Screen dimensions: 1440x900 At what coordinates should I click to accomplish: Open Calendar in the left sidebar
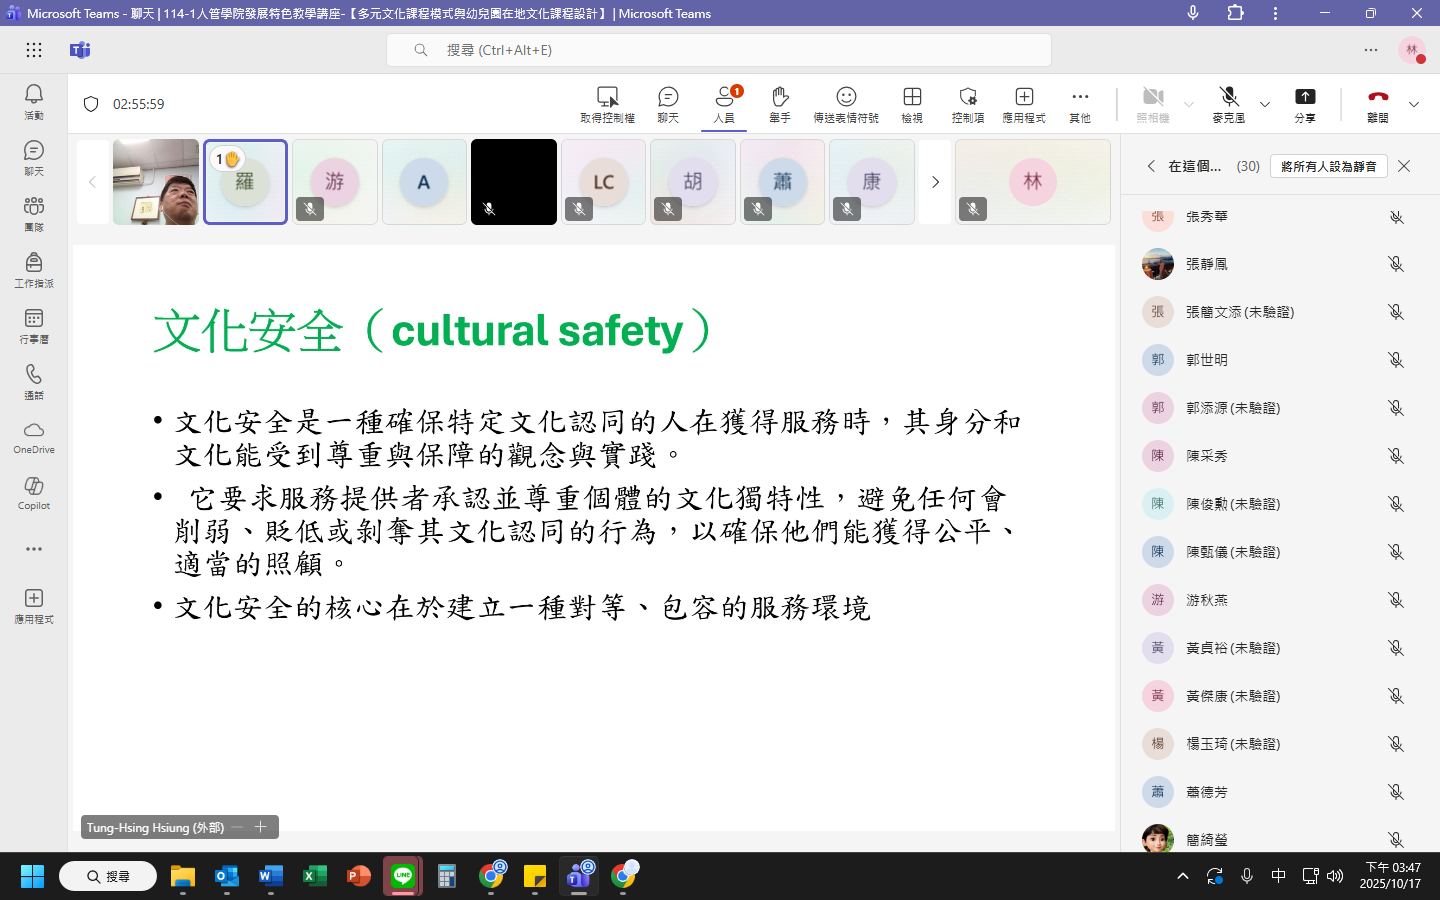click(34, 325)
